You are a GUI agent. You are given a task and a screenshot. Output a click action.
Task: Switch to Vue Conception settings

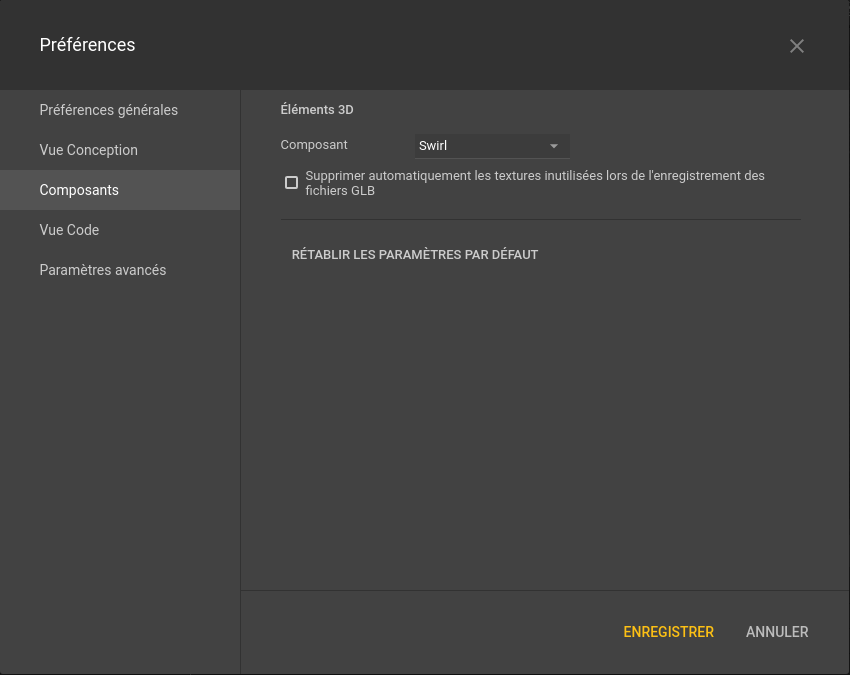(120, 150)
